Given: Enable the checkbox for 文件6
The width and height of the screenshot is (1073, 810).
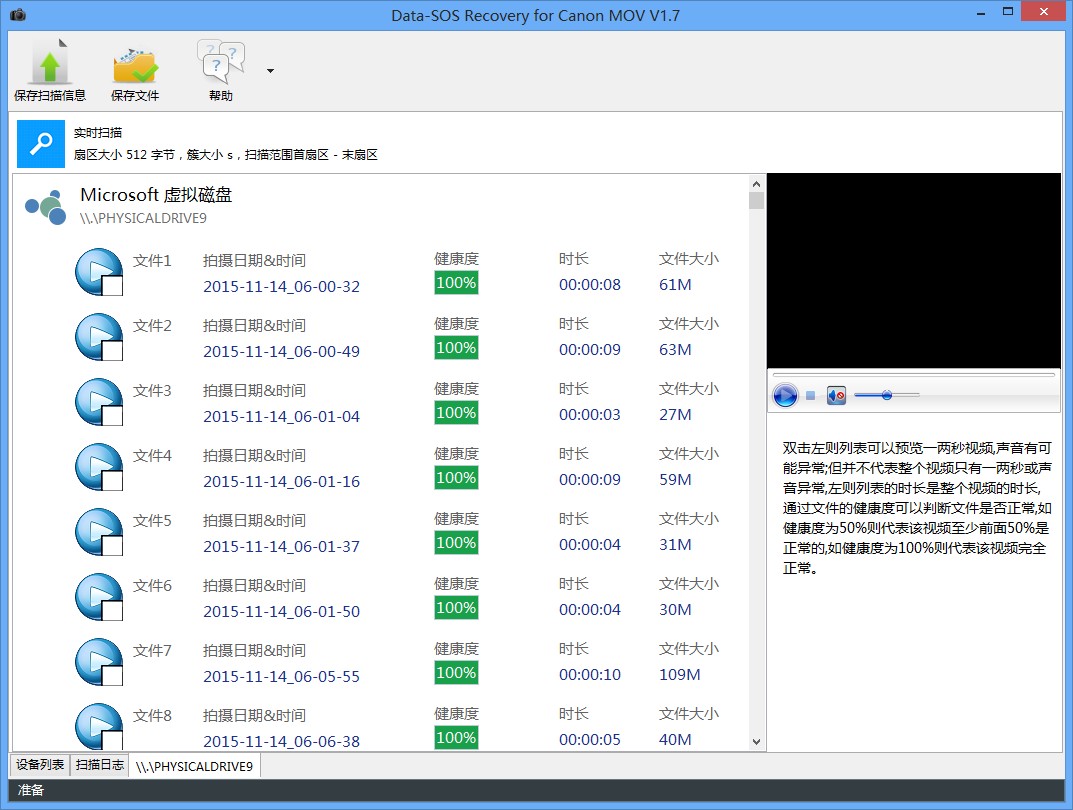Looking at the screenshot, I should [x=113, y=611].
